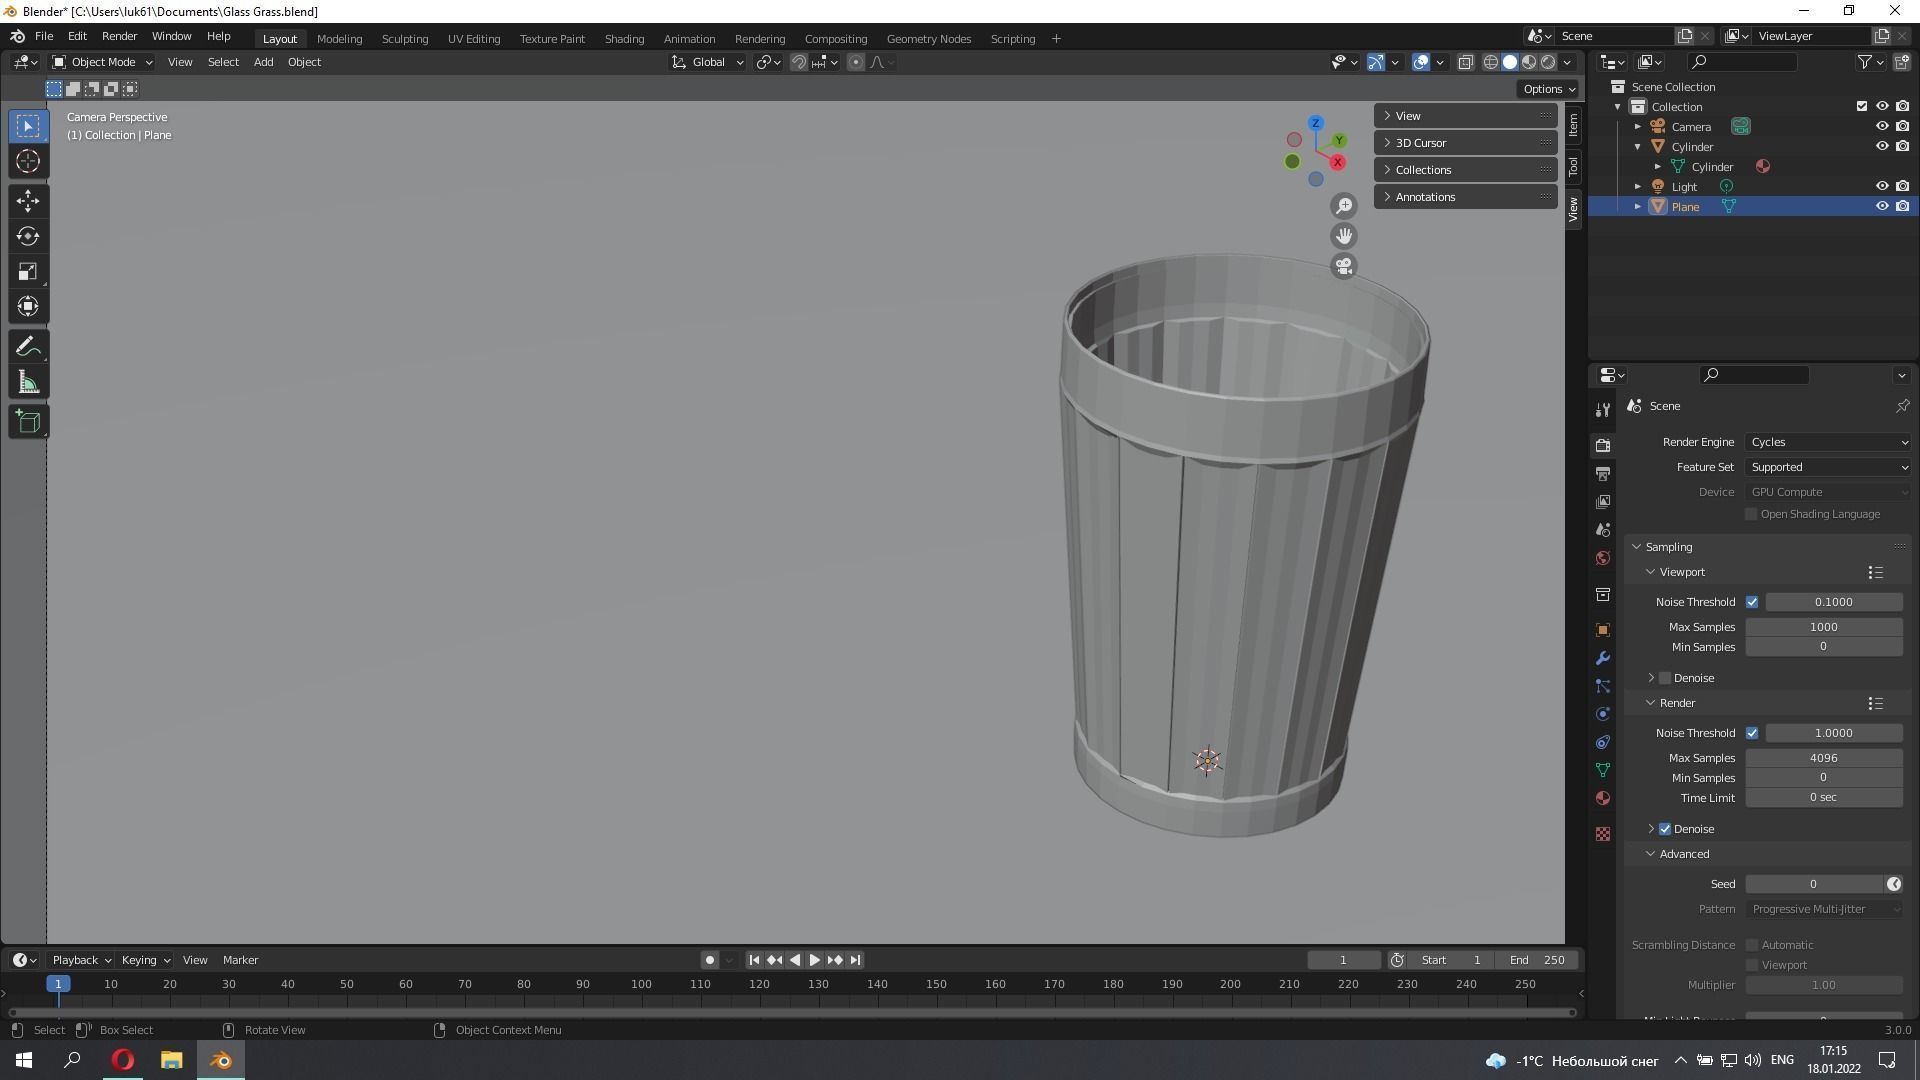Screen dimensions: 1920x1080
Task: Hide the Light in viewport
Action: [x=1881, y=186]
